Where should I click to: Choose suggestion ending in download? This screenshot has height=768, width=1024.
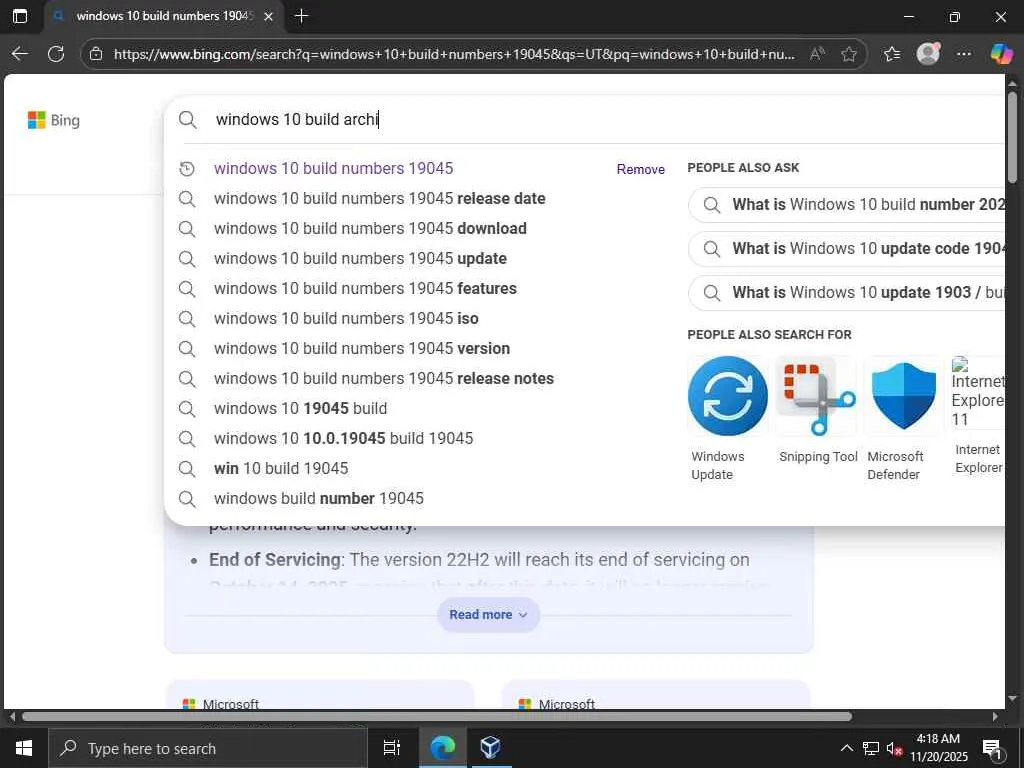point(370,229)
